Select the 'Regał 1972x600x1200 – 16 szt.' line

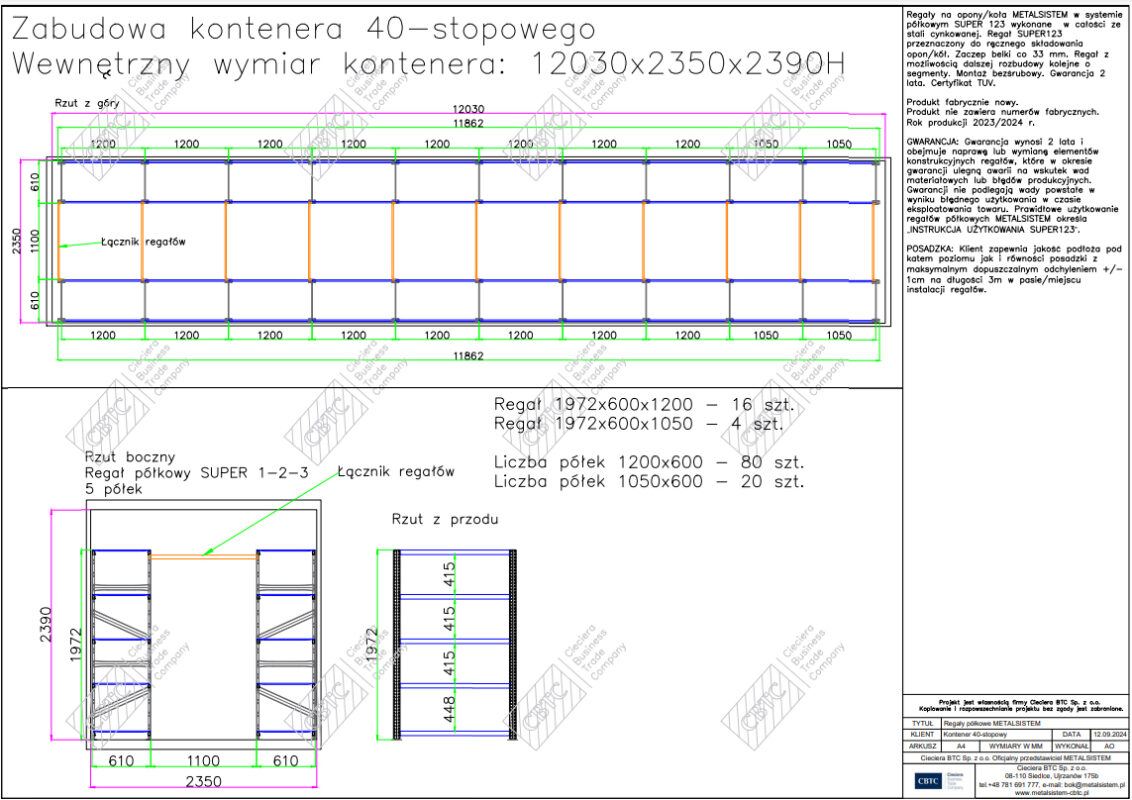pos(643,404)
